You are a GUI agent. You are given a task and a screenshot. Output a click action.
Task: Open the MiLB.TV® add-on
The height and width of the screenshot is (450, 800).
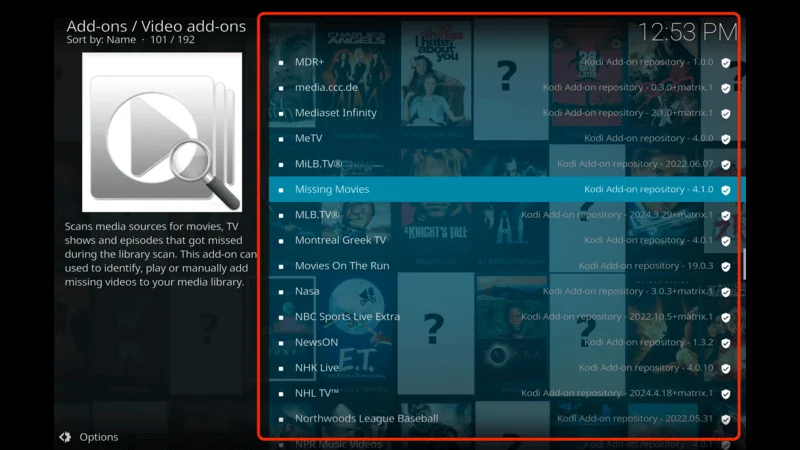507,164
